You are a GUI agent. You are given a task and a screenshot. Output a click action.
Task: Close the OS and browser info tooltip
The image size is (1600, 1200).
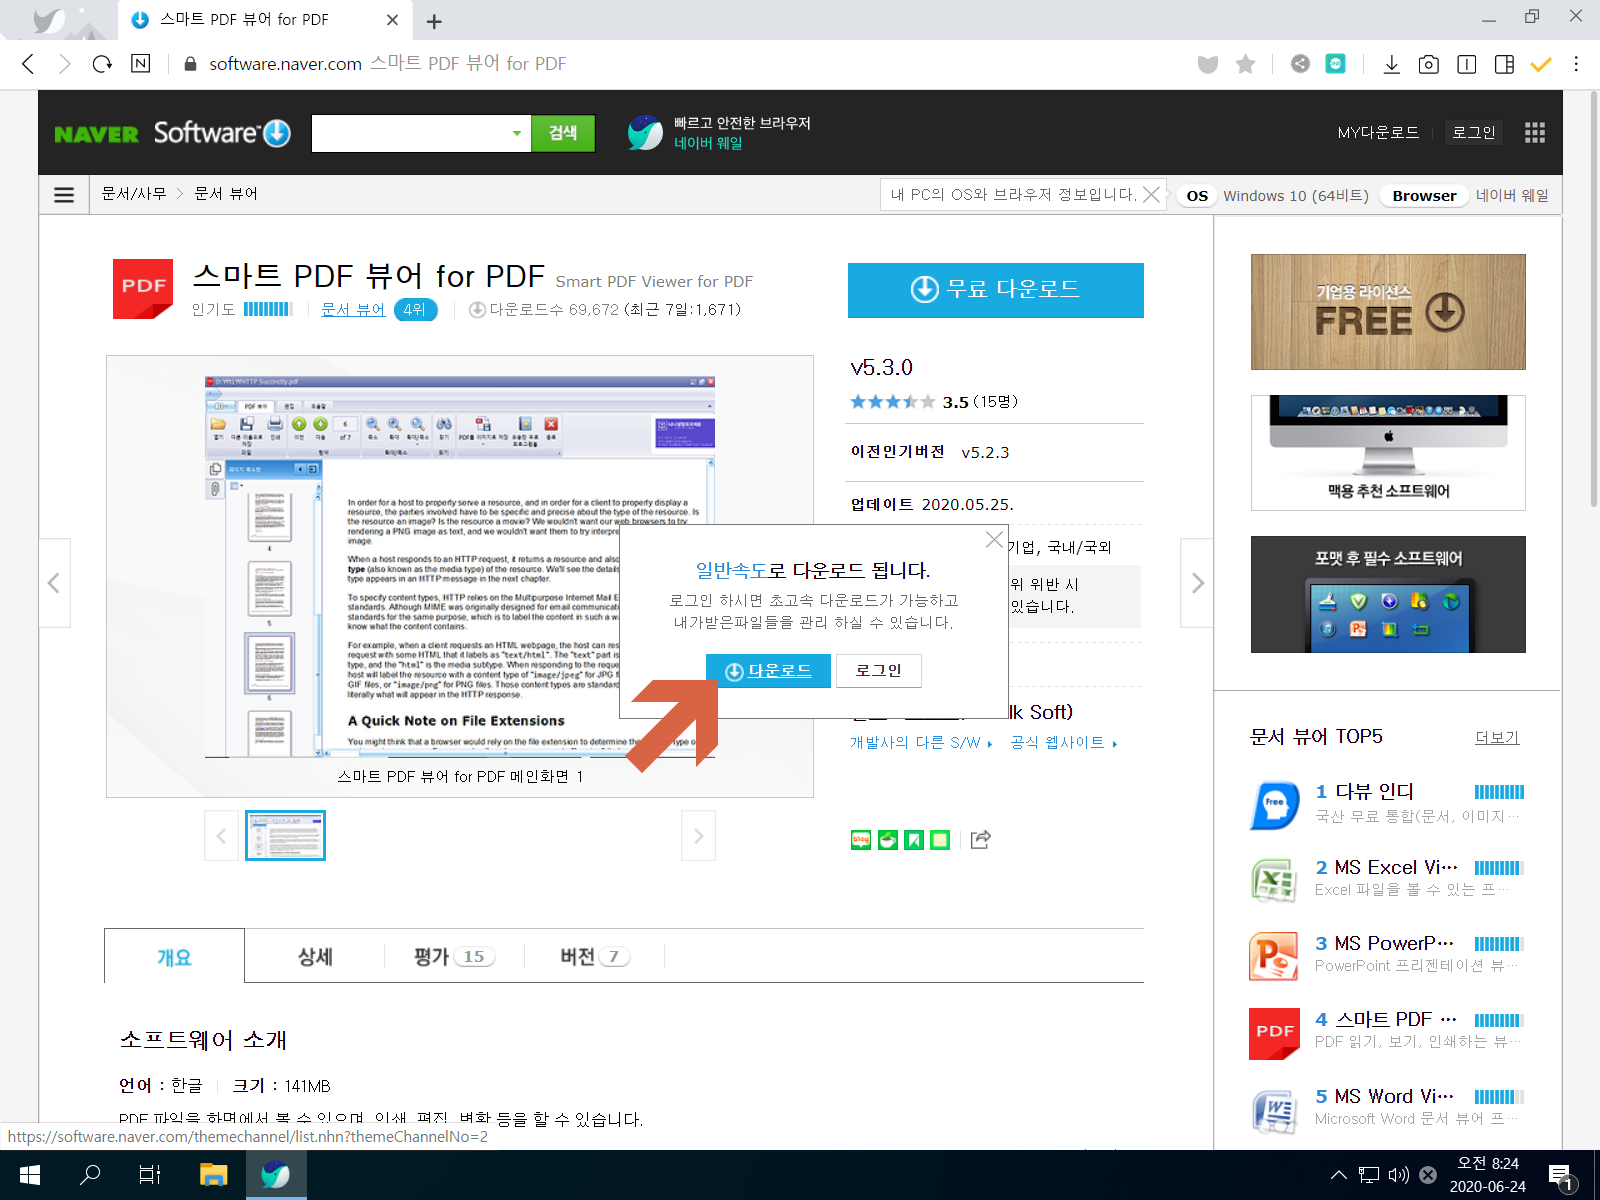[x=1152, y=194]
